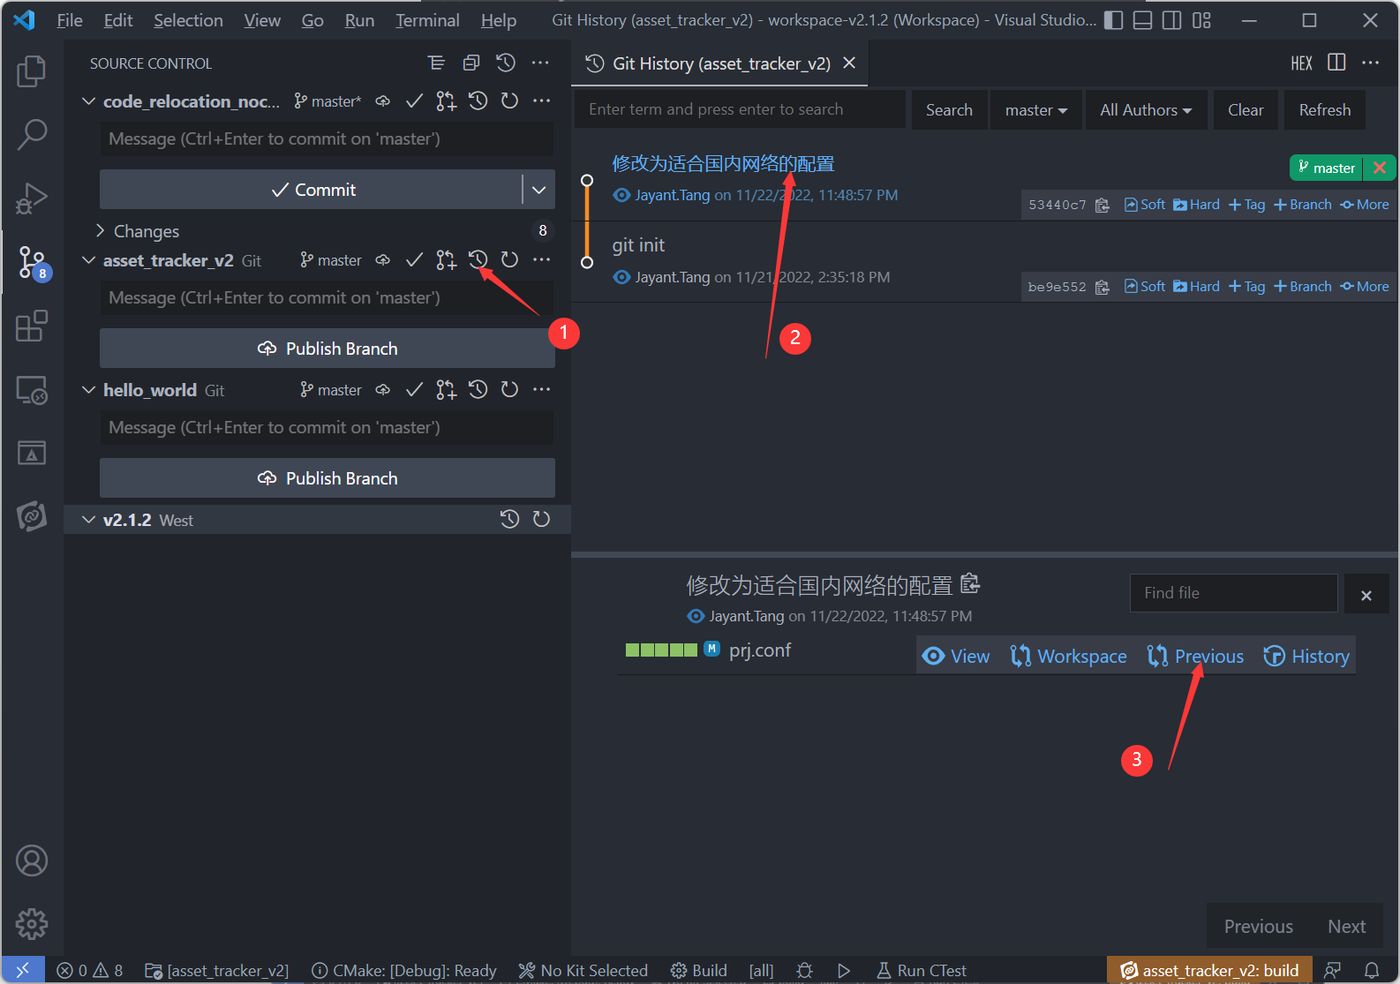This screenshot has width=1400, height=984.
Task: Open Run and Debug view
Action: coord(32,198)
